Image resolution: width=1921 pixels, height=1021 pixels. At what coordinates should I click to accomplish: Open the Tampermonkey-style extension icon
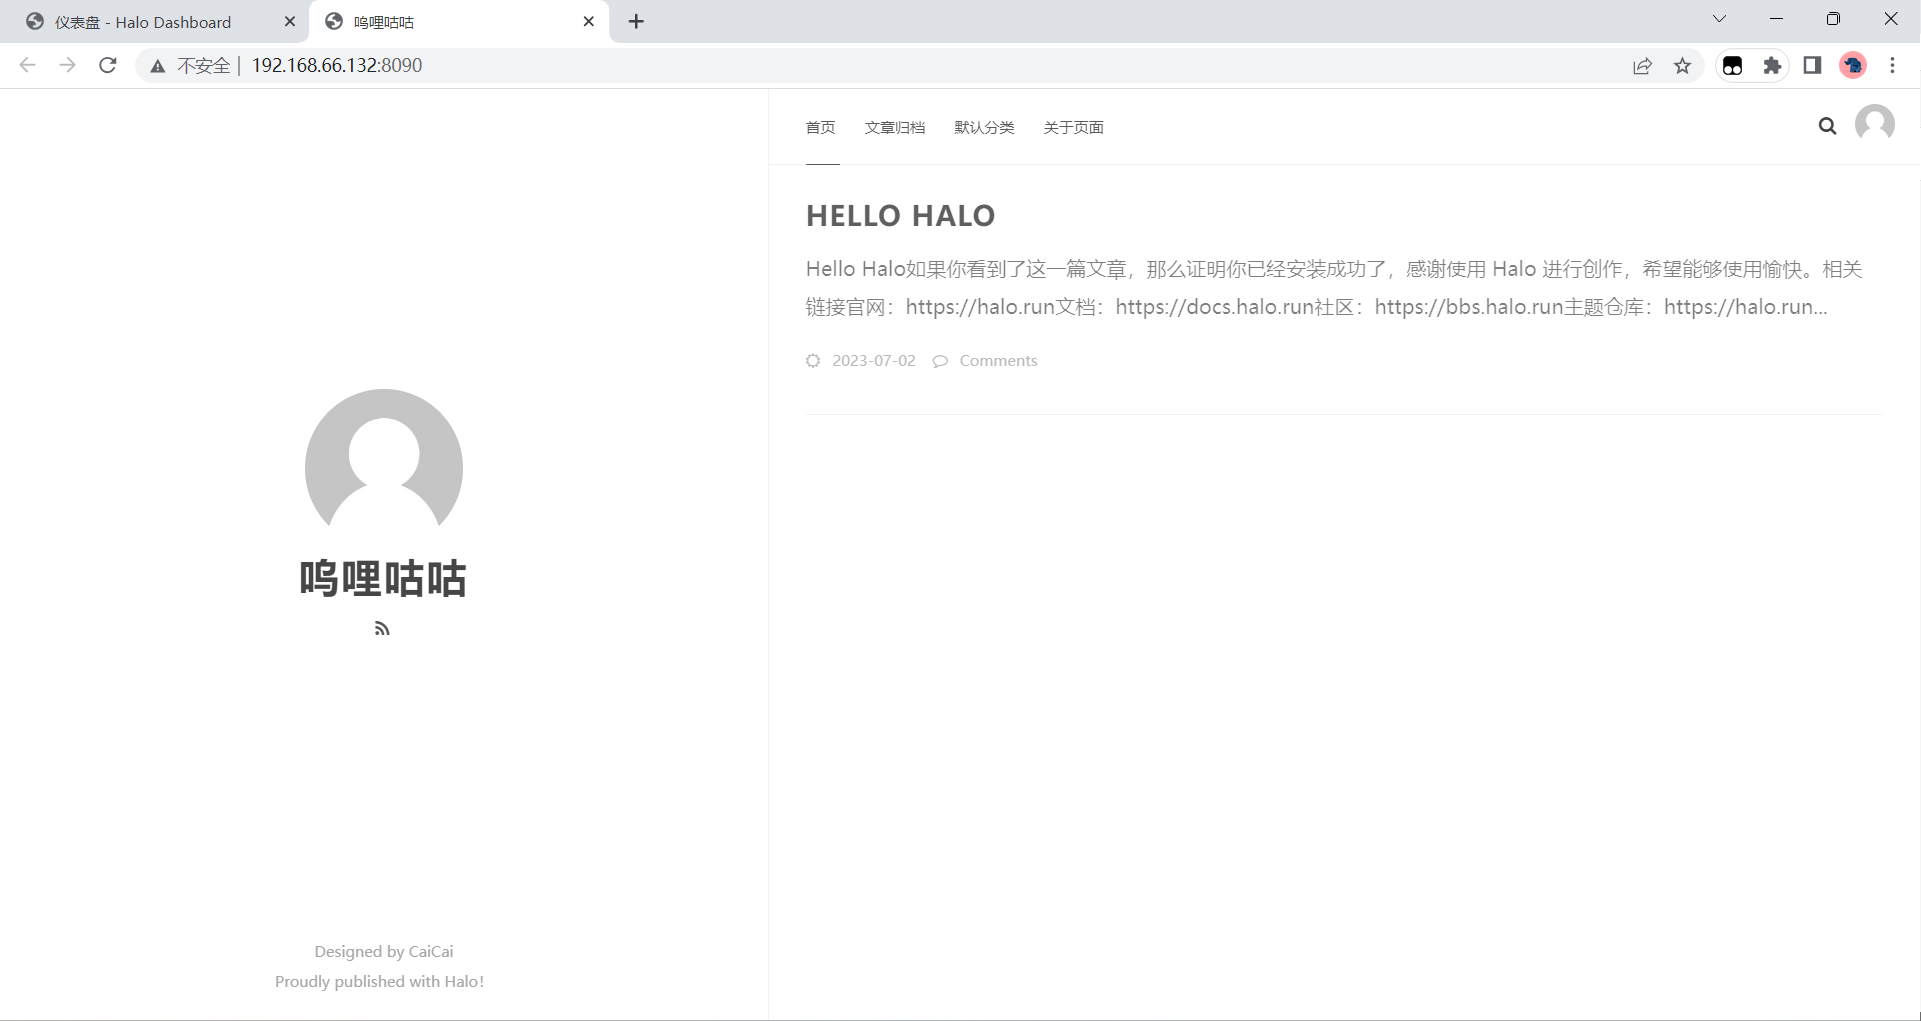click(1733, 66)
